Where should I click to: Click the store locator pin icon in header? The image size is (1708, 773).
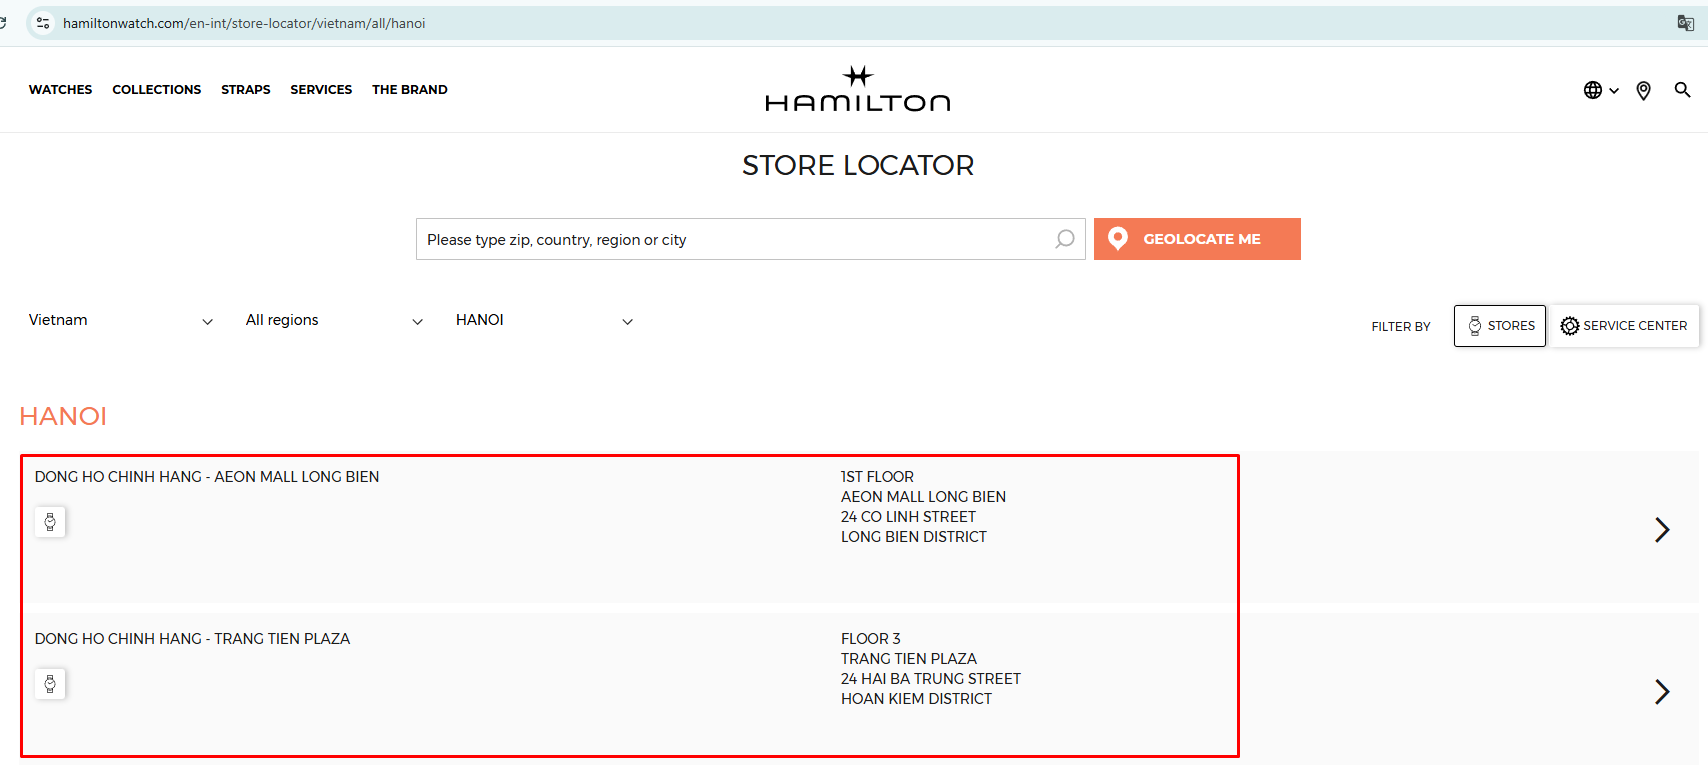coord(1643,91)
